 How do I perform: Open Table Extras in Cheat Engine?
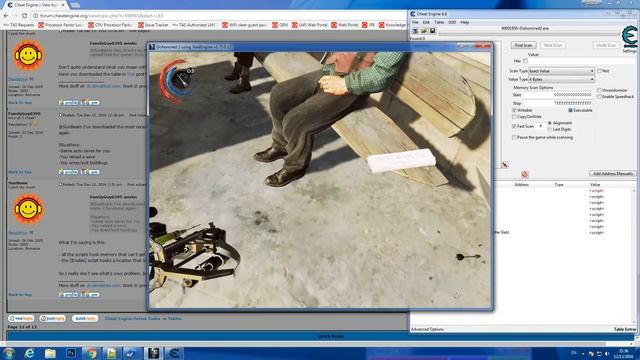(x=625, y=329)
